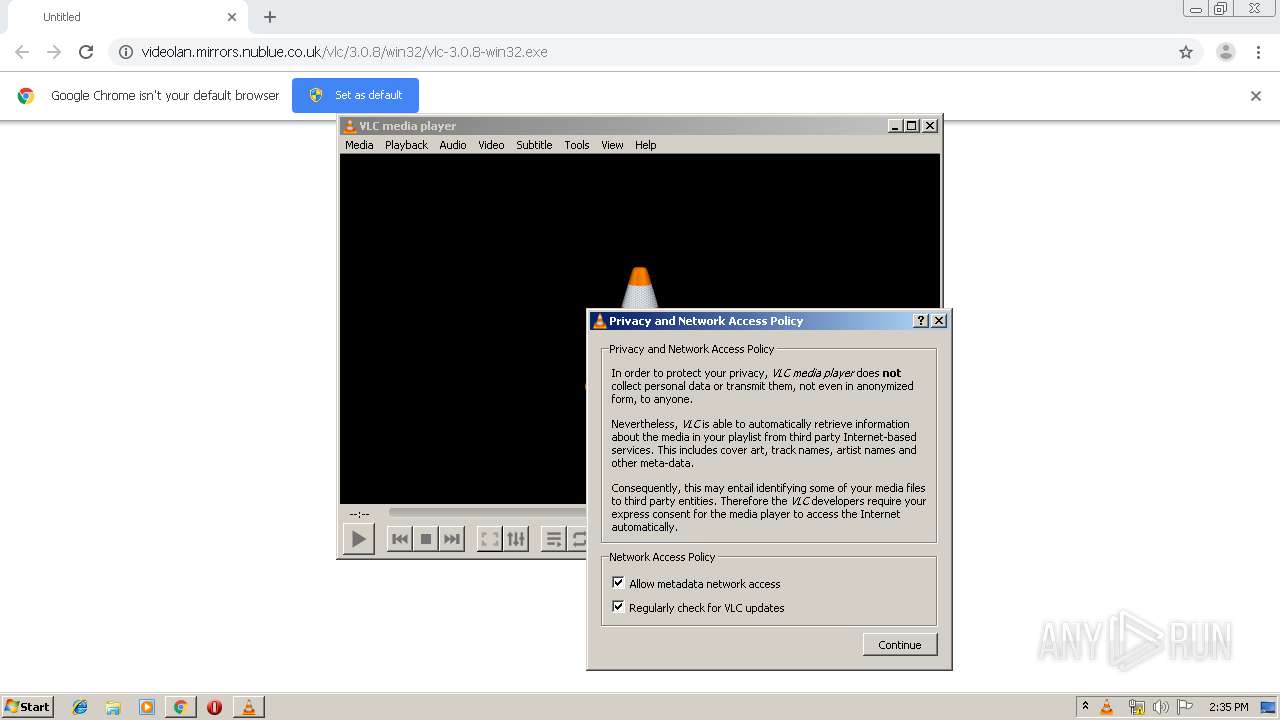Toggle fullscreen video in VLC
The image size is (1280, 720).
(x=490, y=539)
